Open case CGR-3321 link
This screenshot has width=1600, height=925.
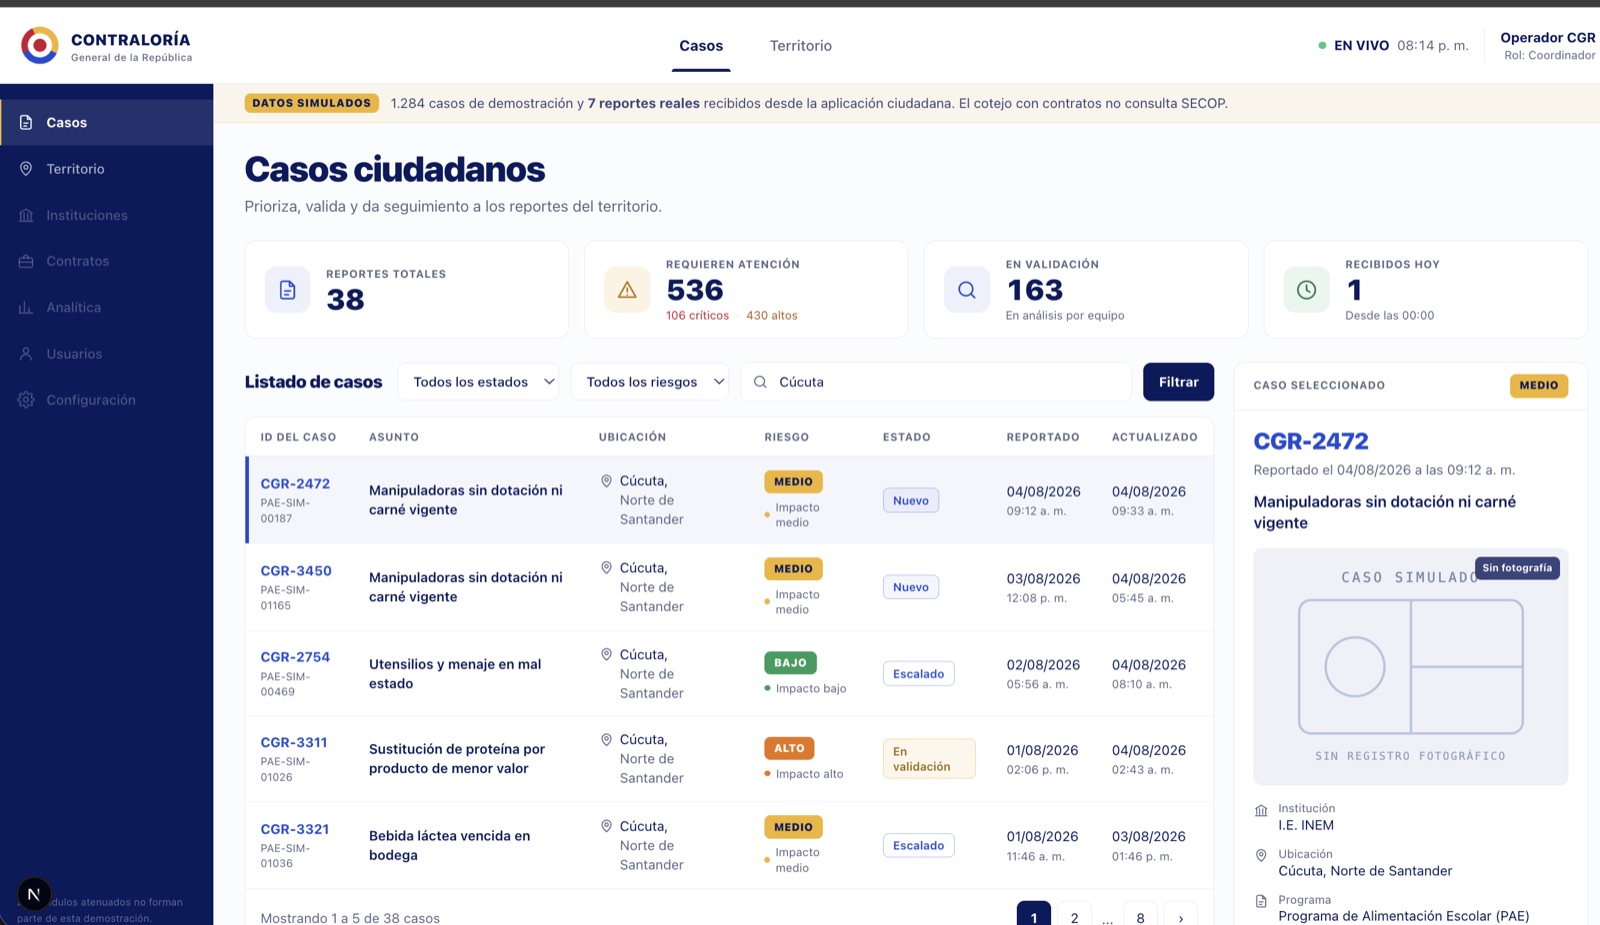click(x=295, y=829)
